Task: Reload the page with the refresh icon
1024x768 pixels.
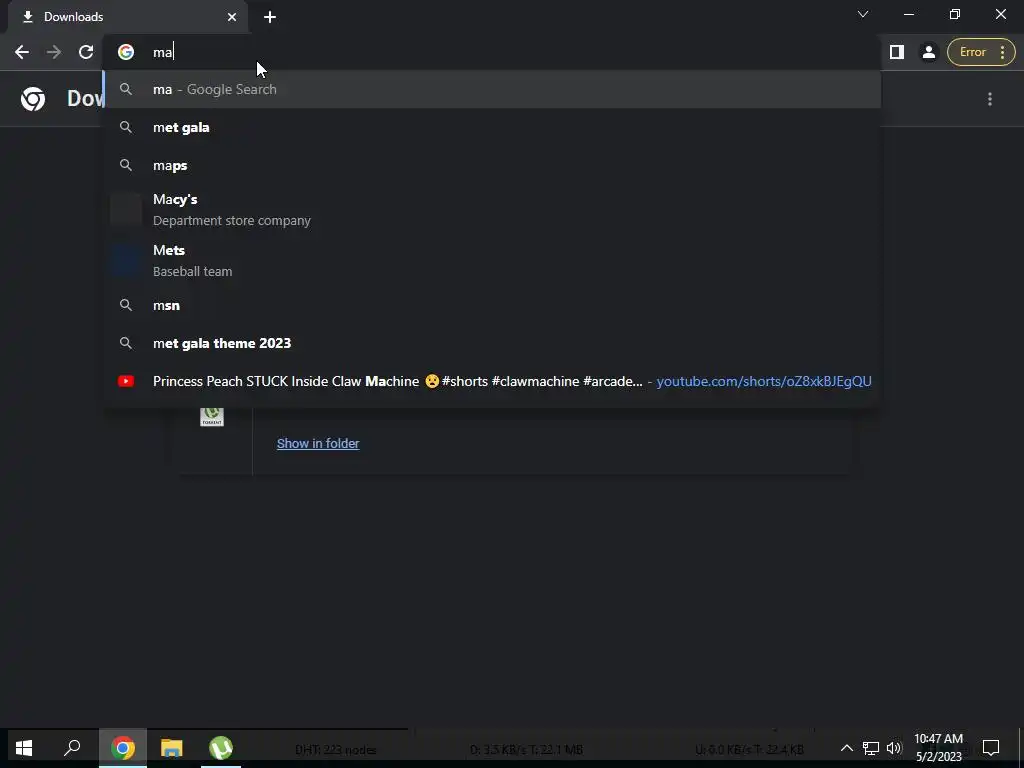Action: tap(86, 52)
